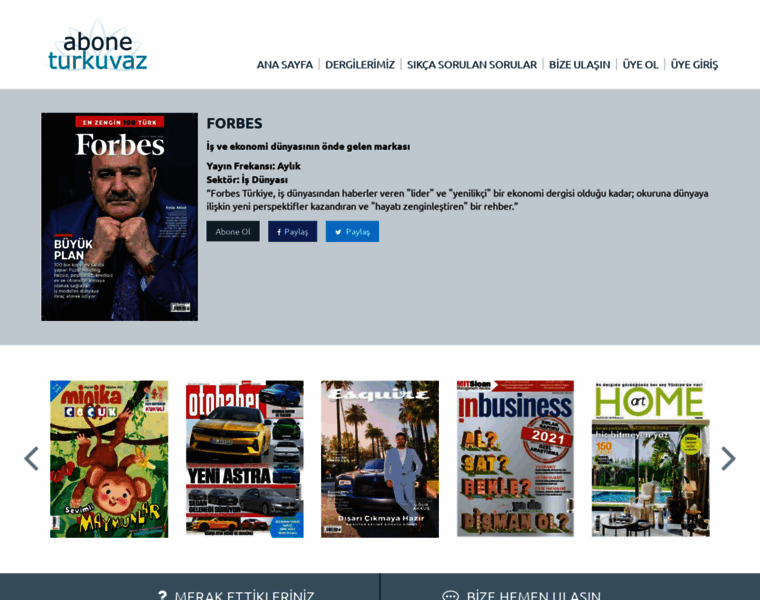Click the chat bubble icon in footer
The width and height of the screenshot is (760, 600).
(450, 595)
